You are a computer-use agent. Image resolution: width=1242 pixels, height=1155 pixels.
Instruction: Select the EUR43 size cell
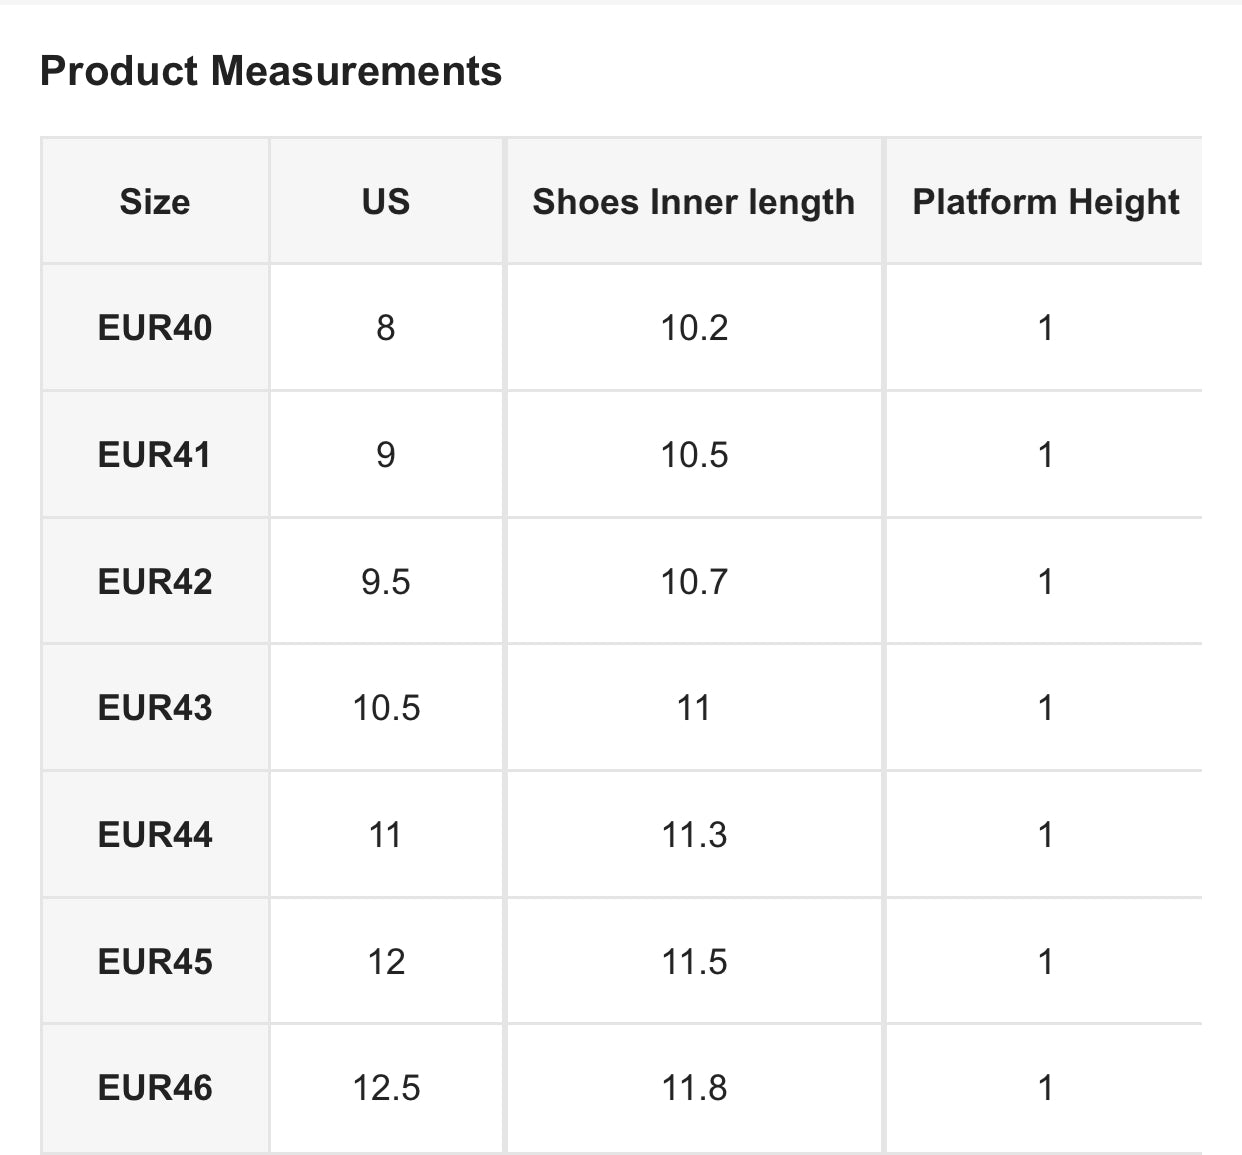click(x=155, y=708)
